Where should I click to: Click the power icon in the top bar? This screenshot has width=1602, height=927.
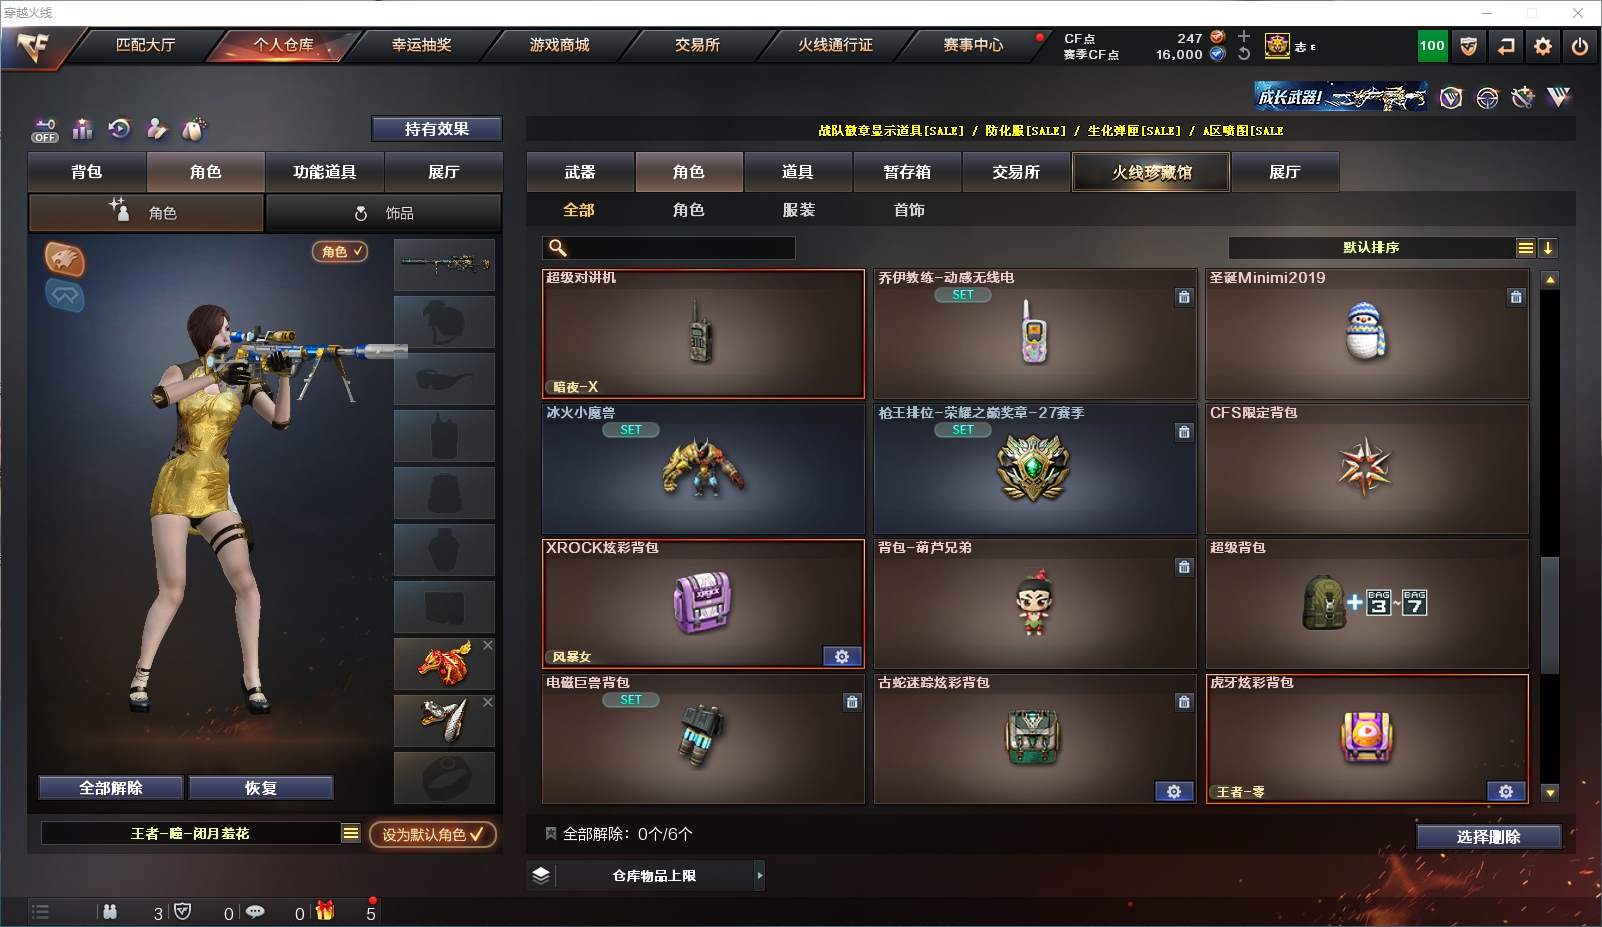(1580, 46)
